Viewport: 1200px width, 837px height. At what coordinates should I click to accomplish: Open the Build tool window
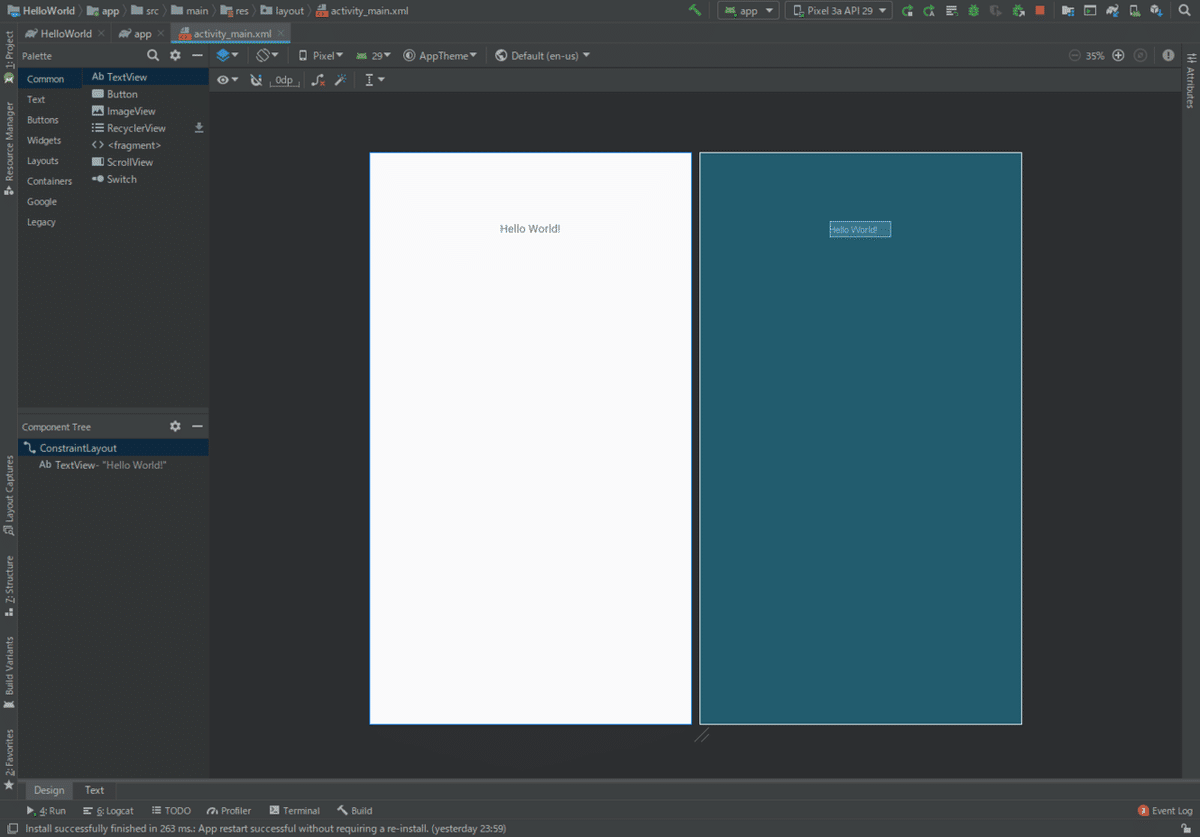(355, 811)
